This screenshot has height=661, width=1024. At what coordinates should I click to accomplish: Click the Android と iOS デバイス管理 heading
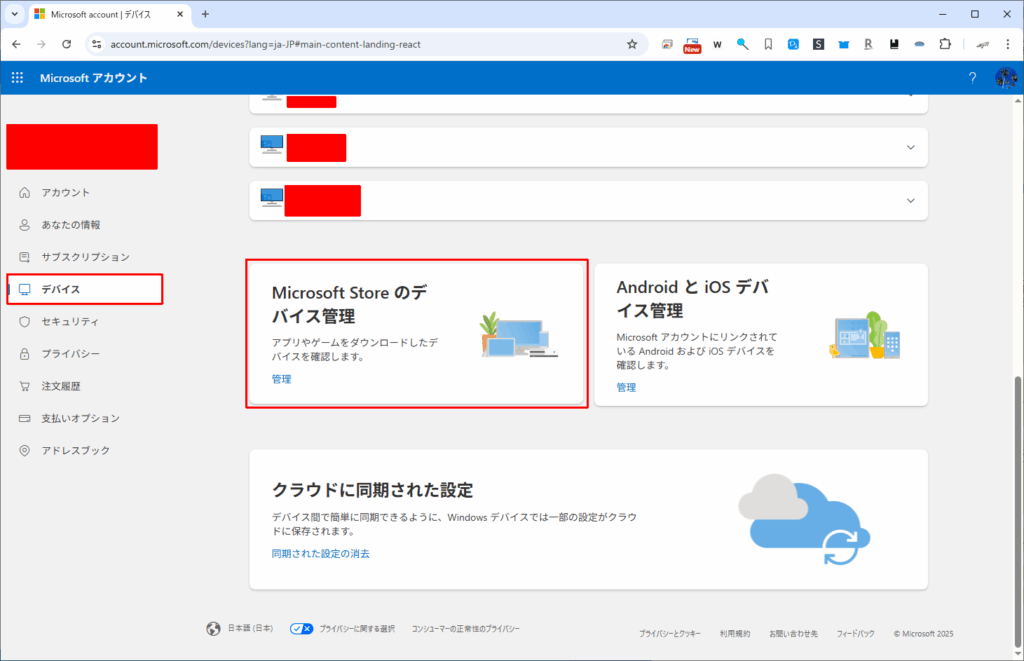pos(693,298)
